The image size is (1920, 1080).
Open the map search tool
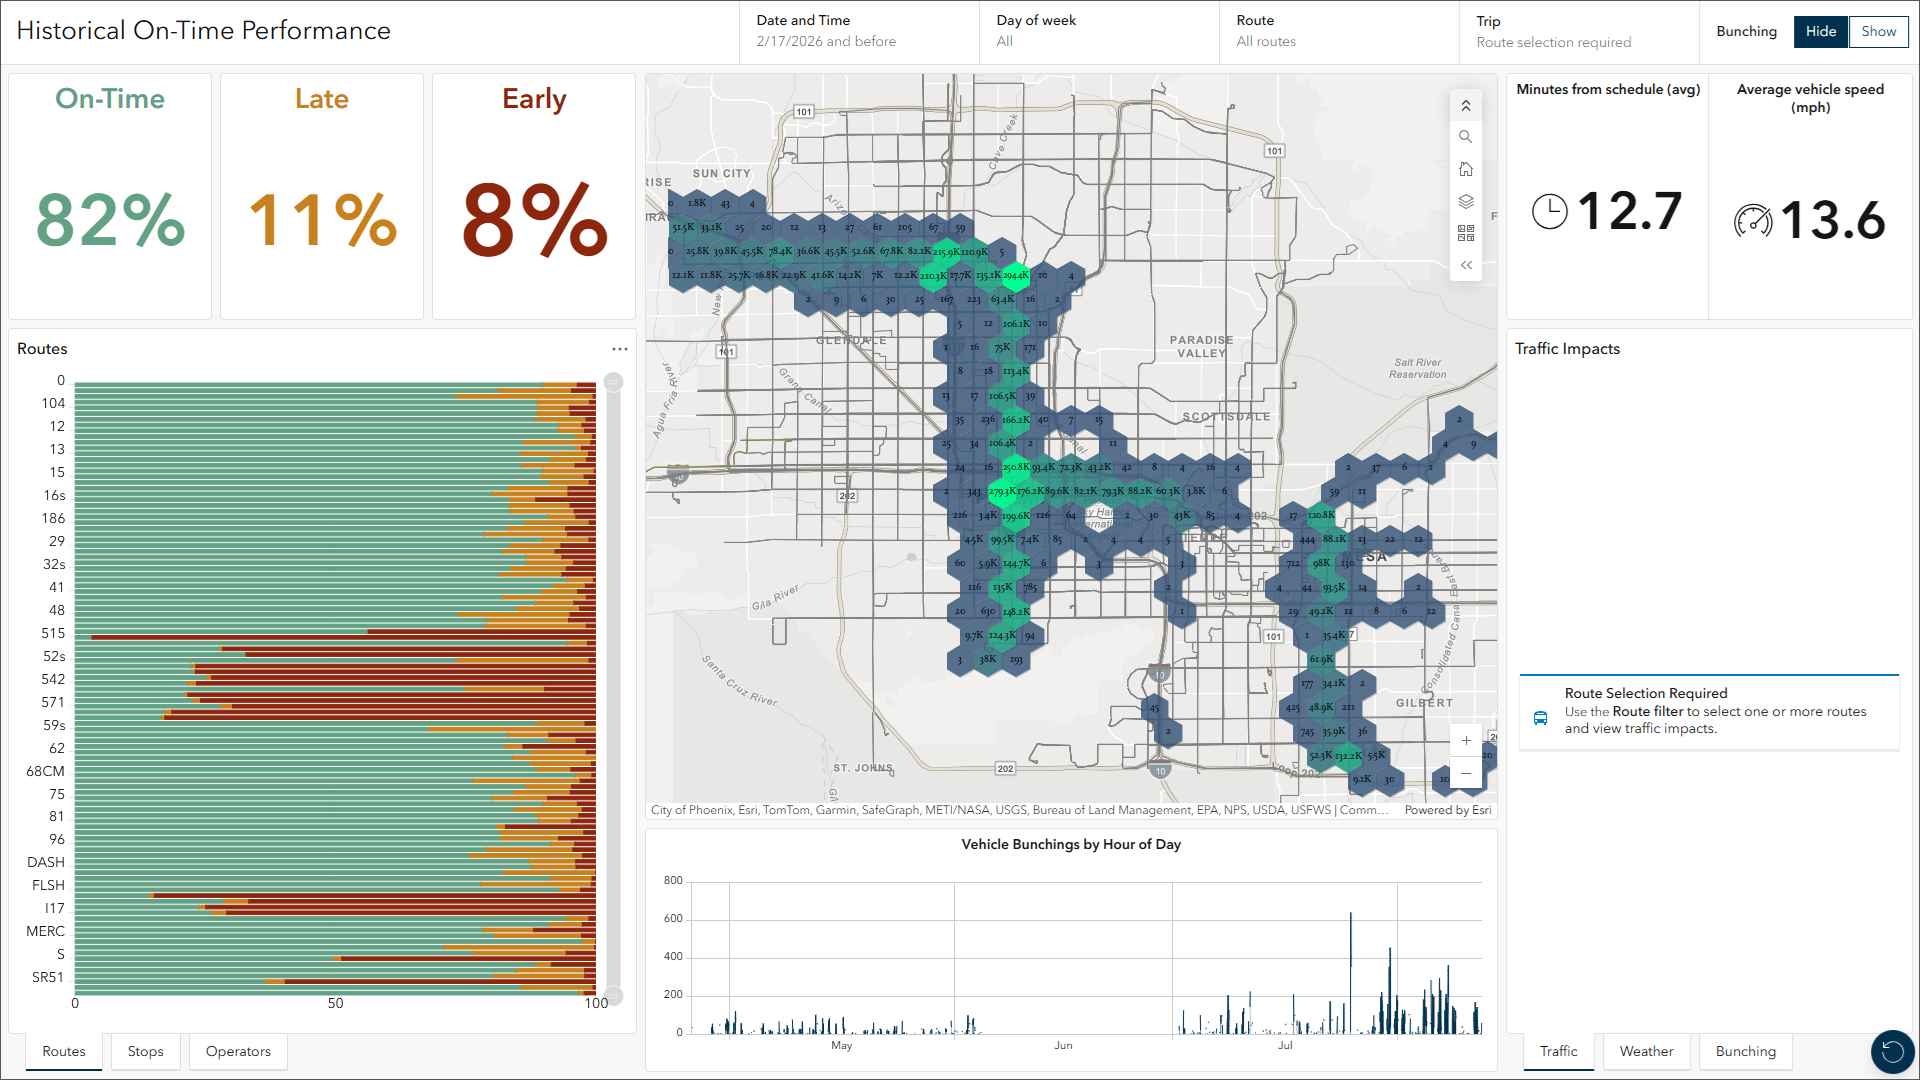point(1465,137)
